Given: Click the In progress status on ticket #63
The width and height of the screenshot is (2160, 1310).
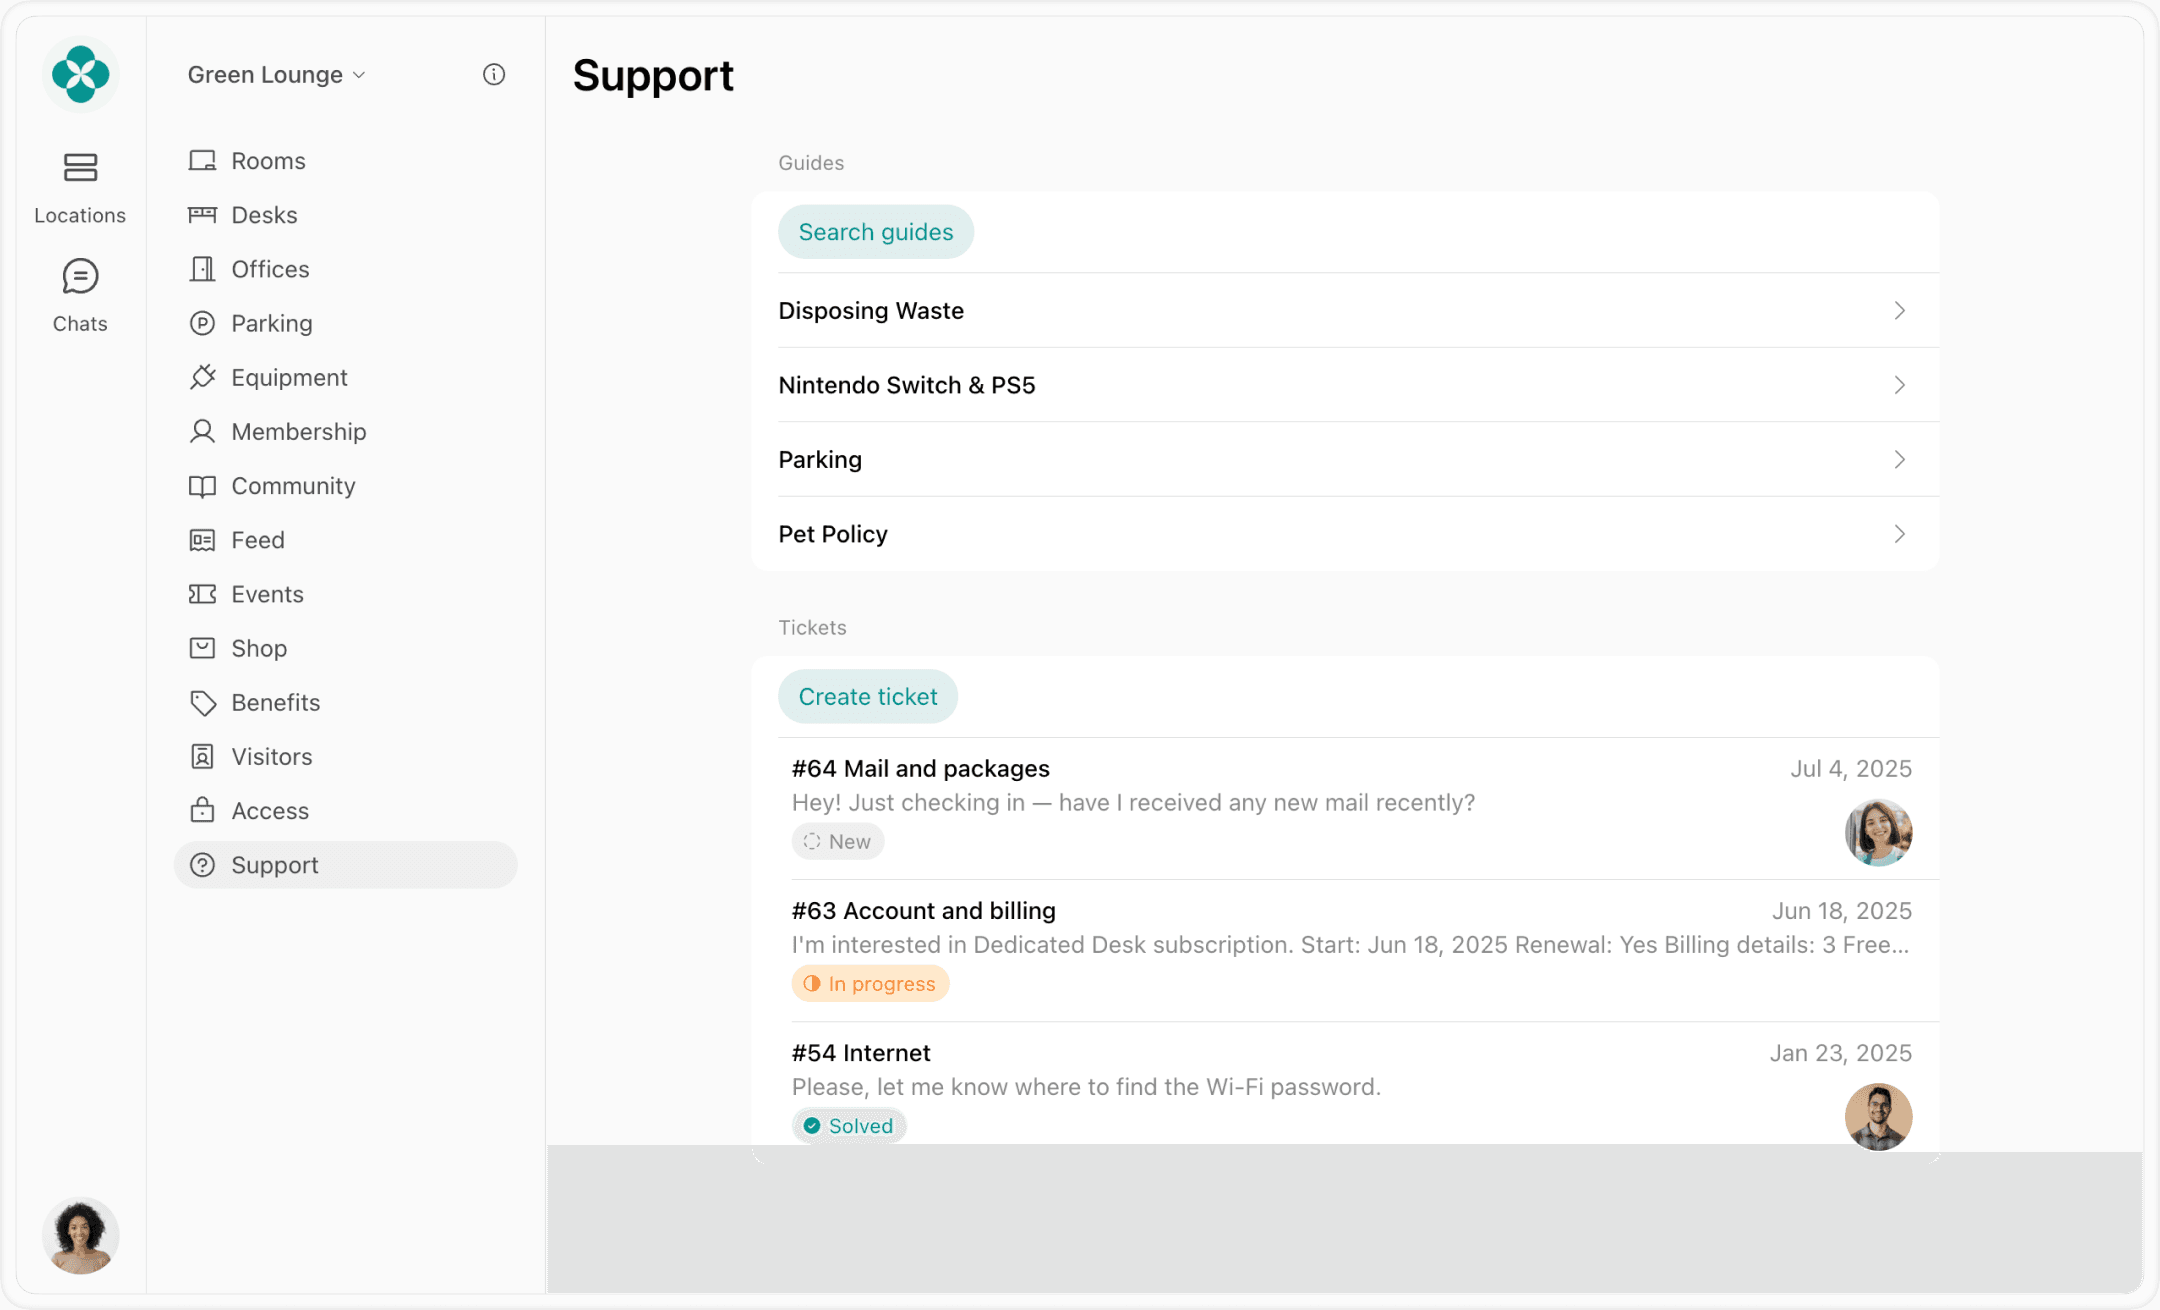Looking at the screenshot, I should 869,983.
